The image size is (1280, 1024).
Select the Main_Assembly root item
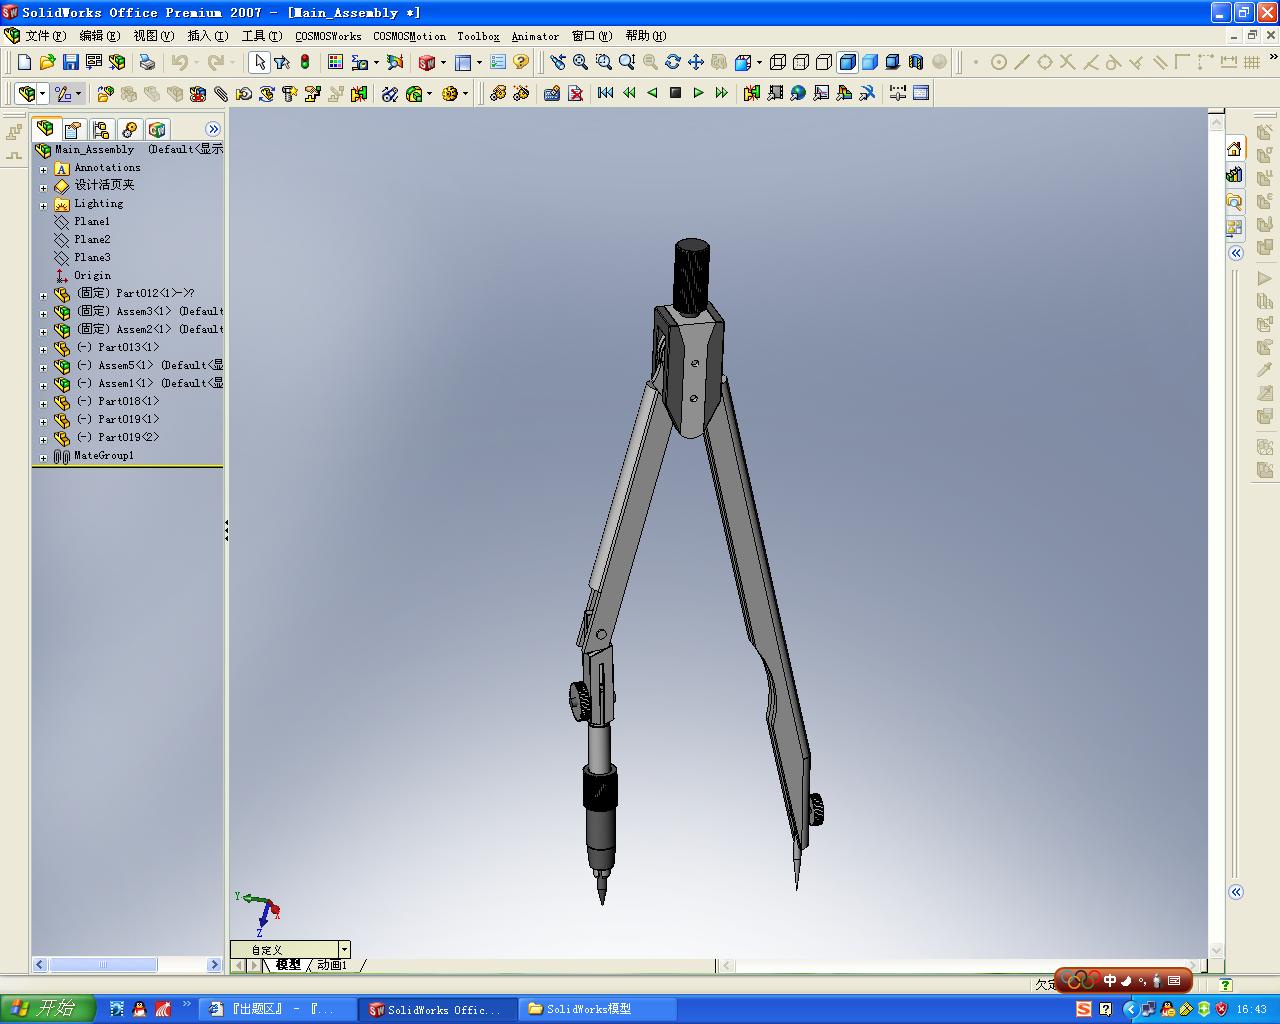[94, 150]
